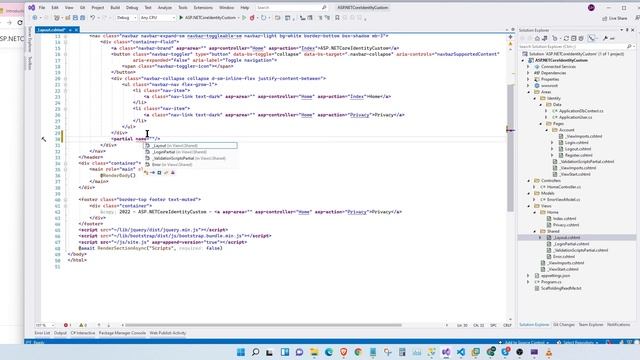The height and width of the screenshot is (360, 640).
Task: Click the editor vertical scrollbar thumb
Action: click(510, 148)
